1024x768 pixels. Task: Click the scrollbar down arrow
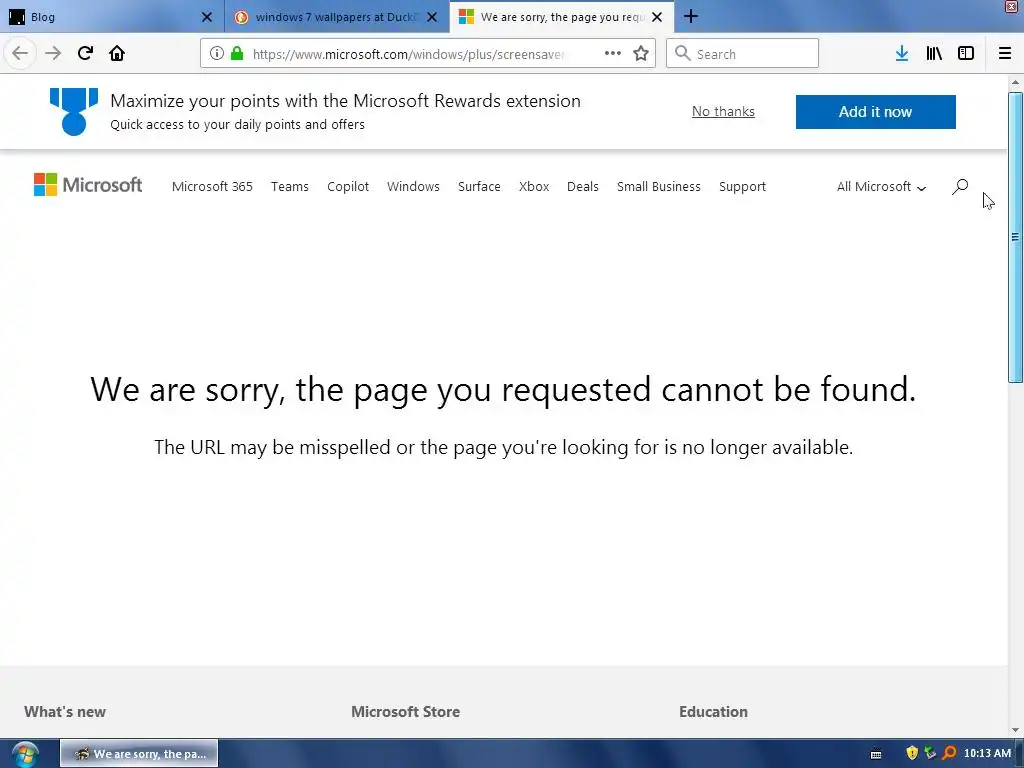tap(1015, 730)
